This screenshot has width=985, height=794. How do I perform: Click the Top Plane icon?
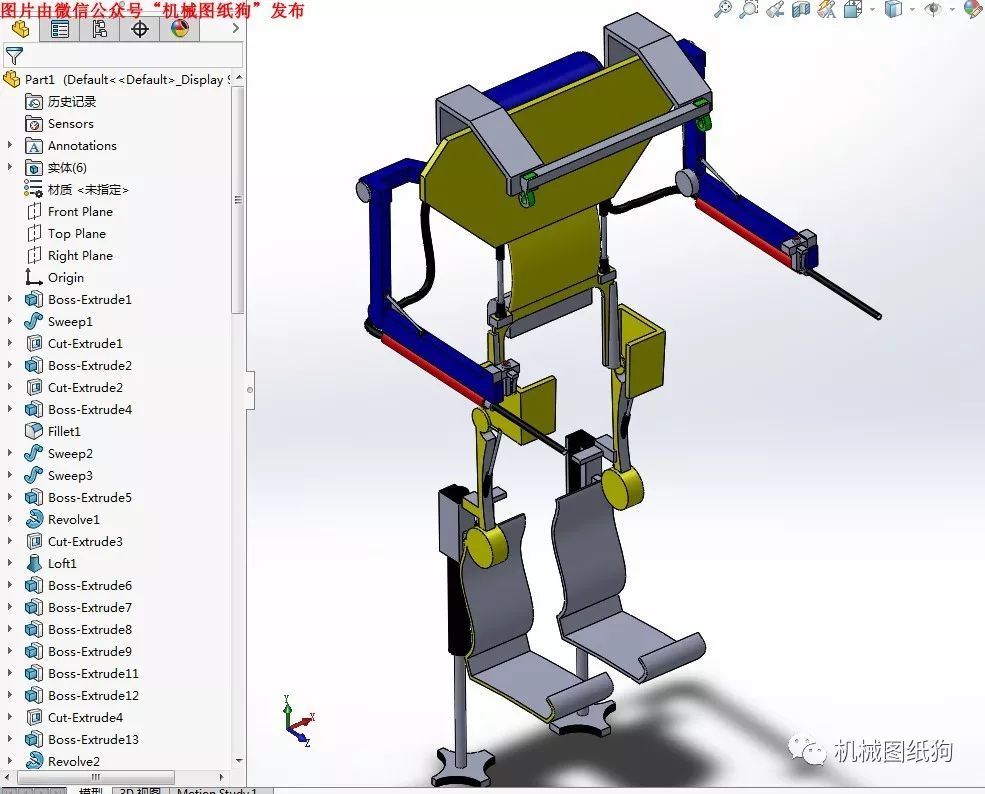click(x=33, y=234)
